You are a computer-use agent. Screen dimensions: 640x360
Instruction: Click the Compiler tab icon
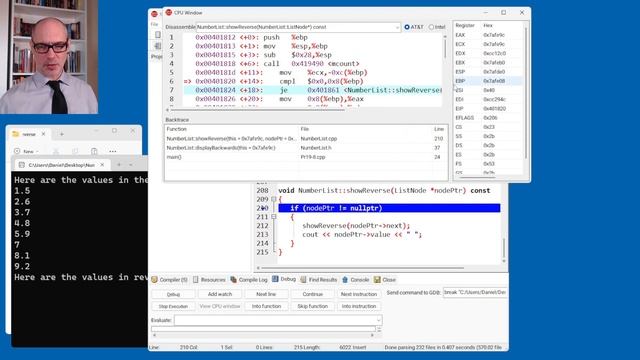click(x=154, y=280)
